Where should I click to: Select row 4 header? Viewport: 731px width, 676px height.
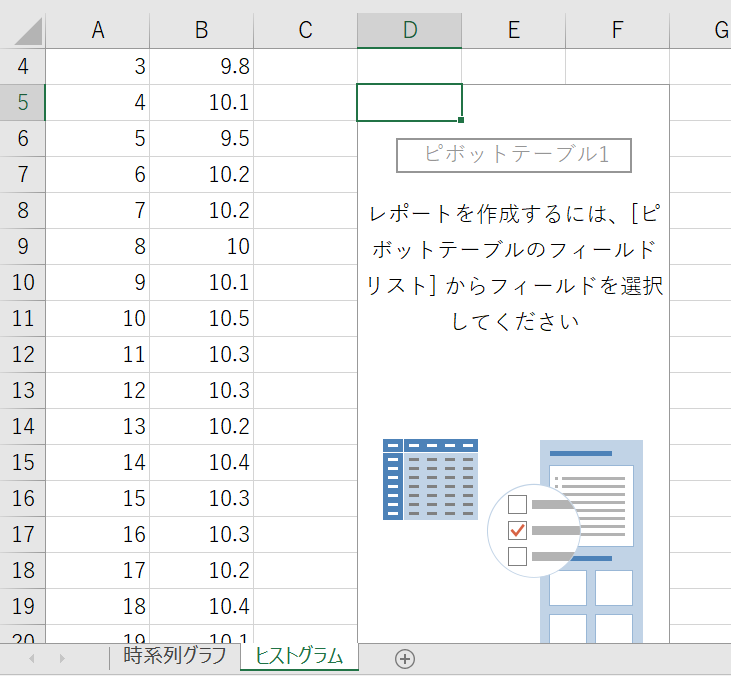tap(22, 66)
